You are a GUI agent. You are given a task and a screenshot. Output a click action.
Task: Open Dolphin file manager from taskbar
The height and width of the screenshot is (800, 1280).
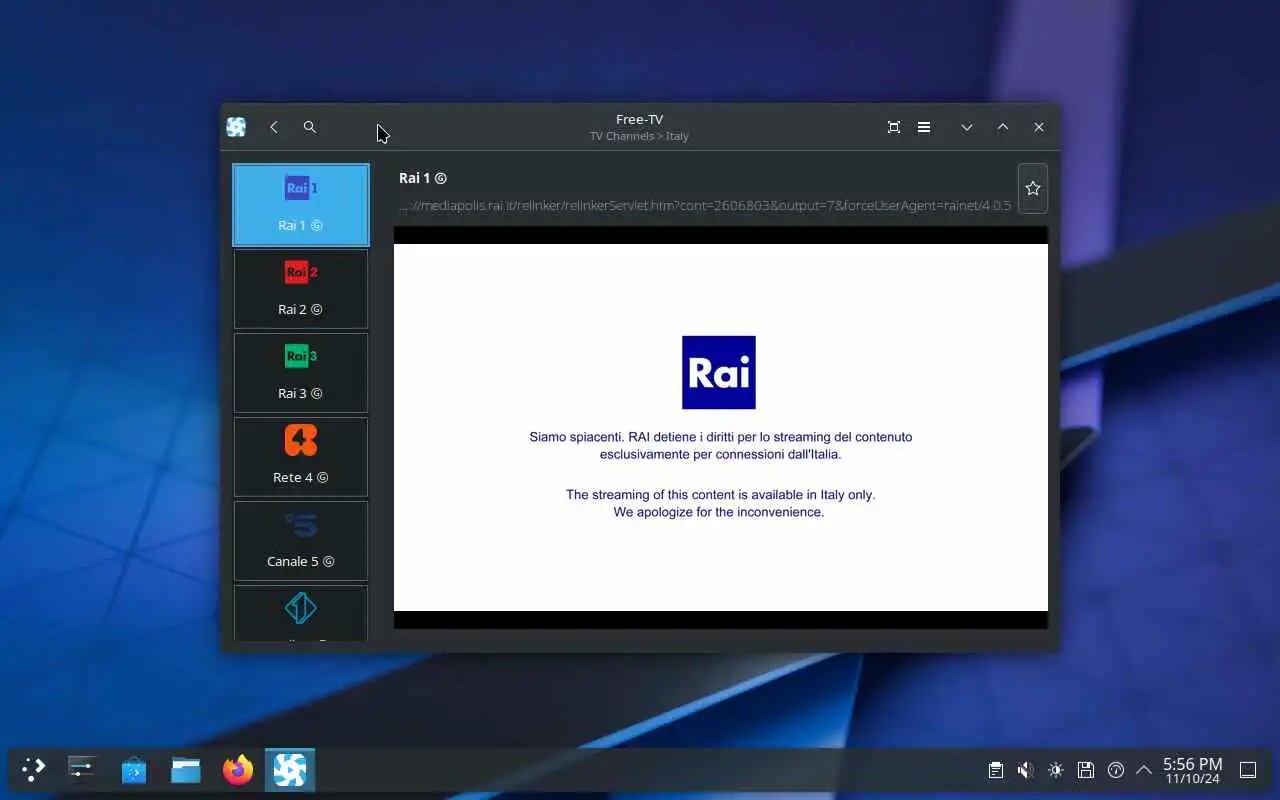click(186, 769)
